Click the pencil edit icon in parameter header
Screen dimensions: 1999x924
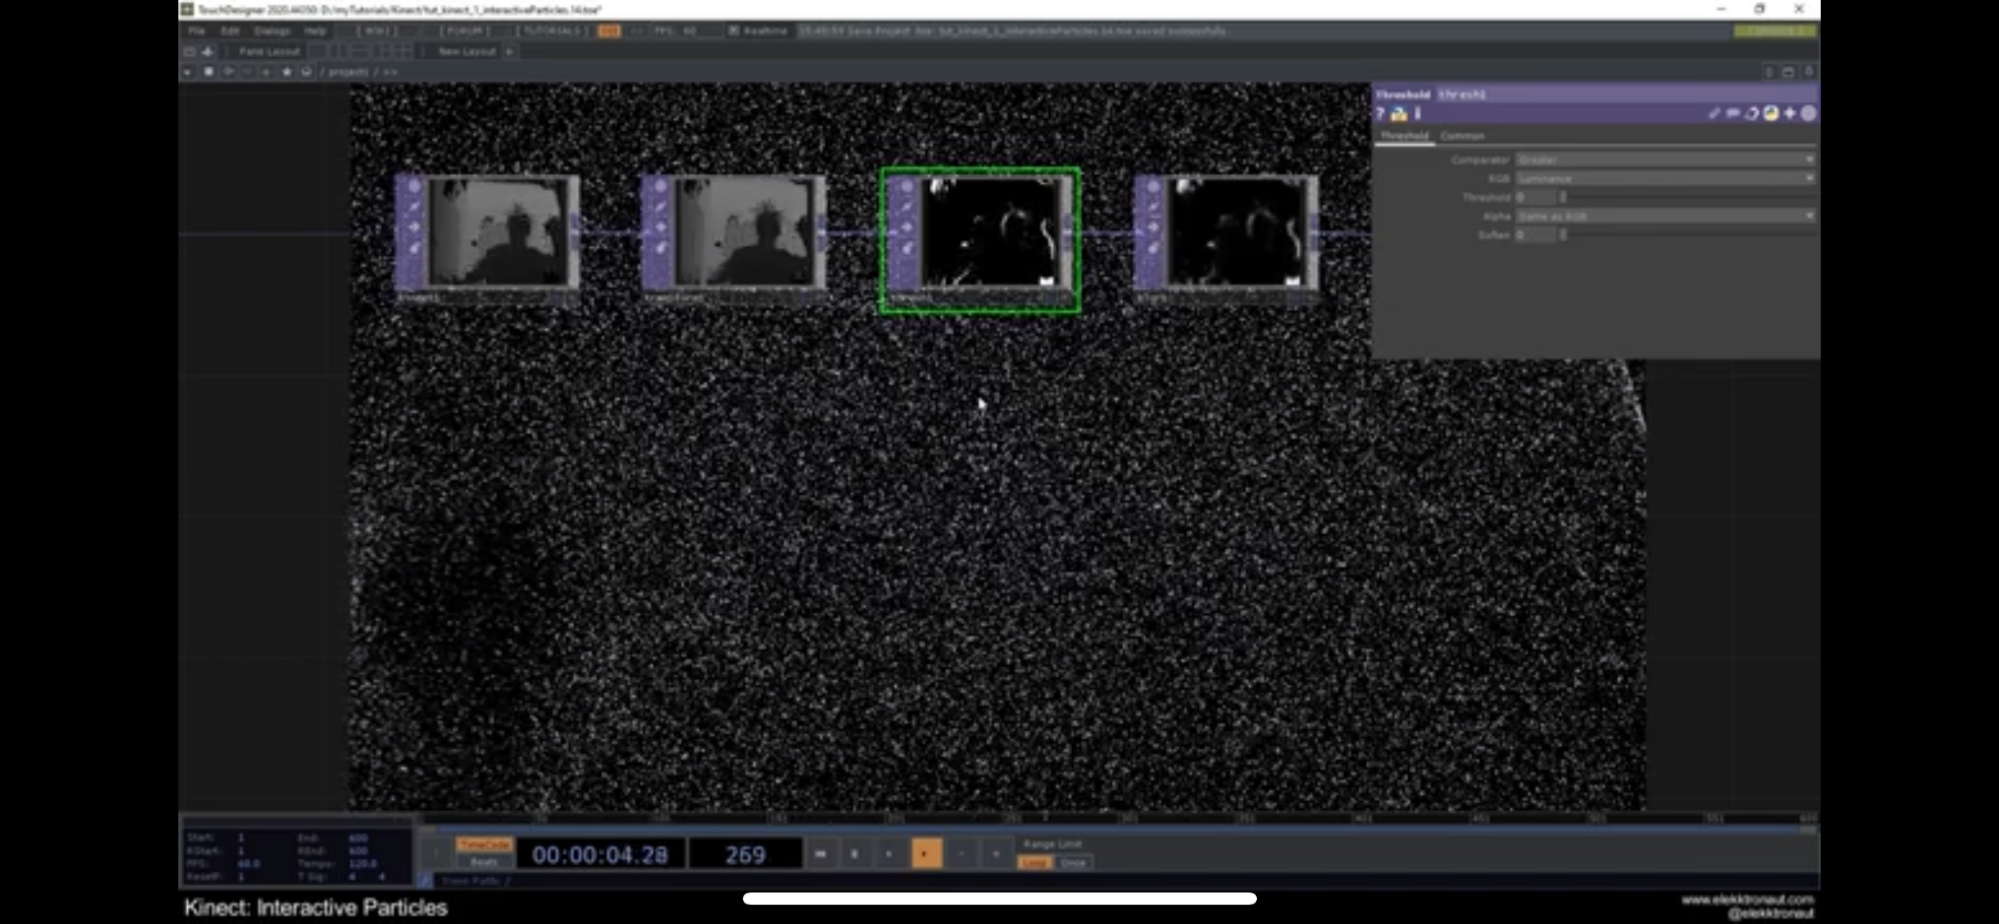click(x=1714, y=114)
